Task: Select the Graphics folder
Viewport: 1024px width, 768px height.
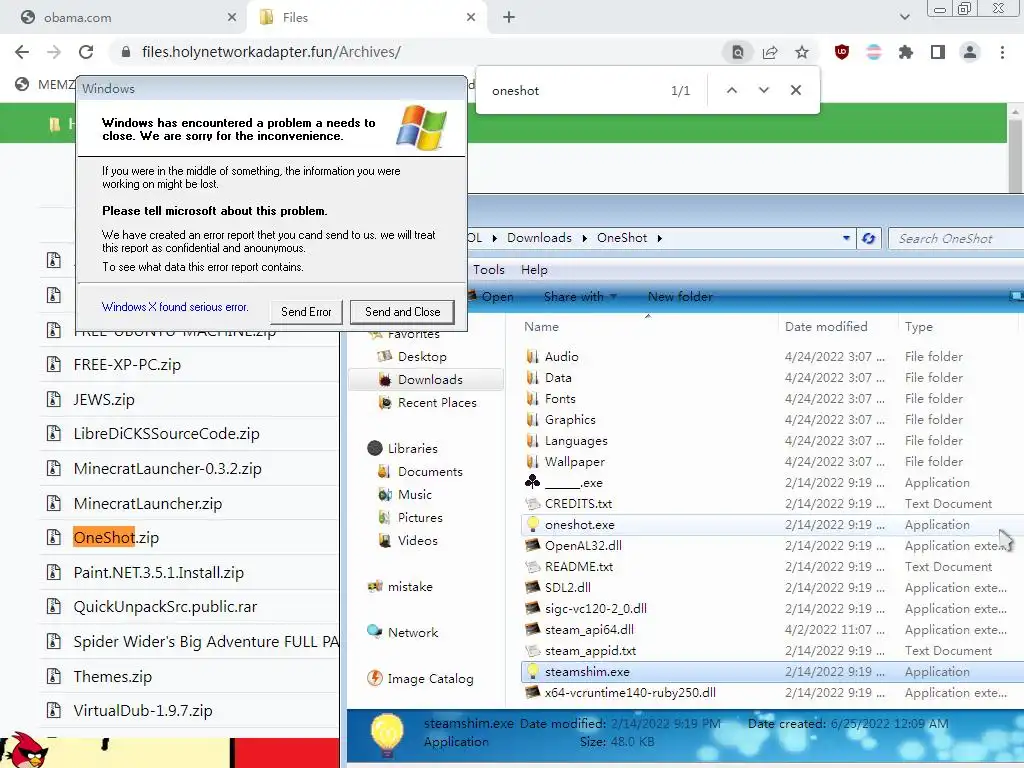Action: click(570, 420)
